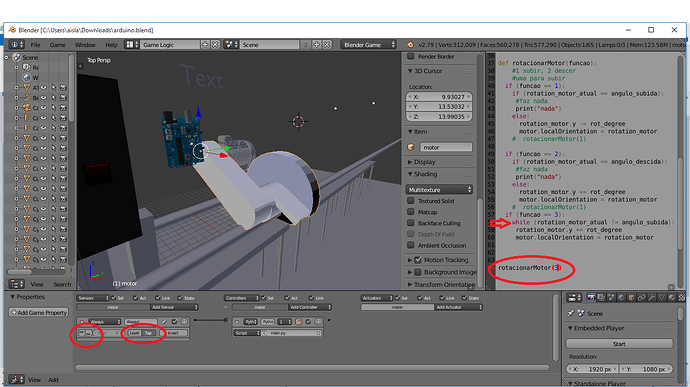This screenshot has height=387, width=690.
Task: Enable Matcap checkbox
Action: click(411, 212)
